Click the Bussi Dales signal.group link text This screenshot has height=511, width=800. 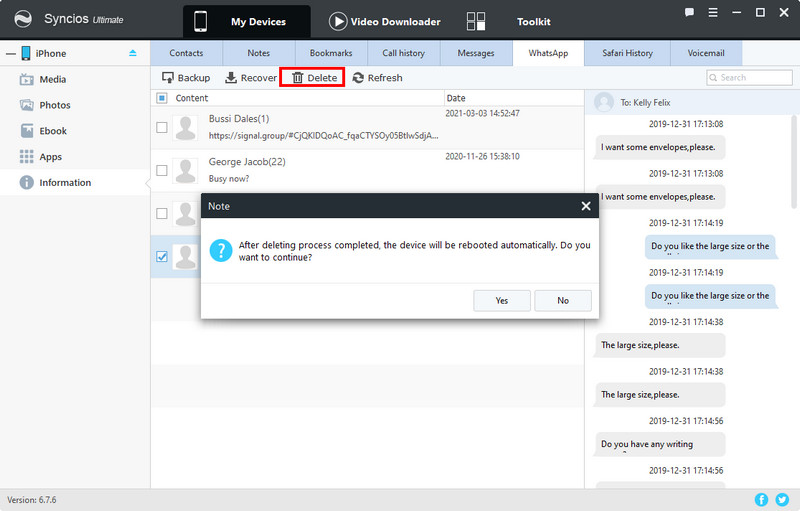coord(323,136)
